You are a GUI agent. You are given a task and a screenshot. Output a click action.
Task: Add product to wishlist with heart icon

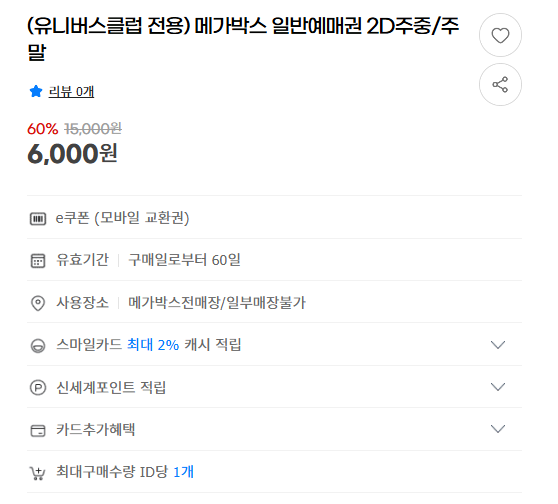click(x=500, y=35)
